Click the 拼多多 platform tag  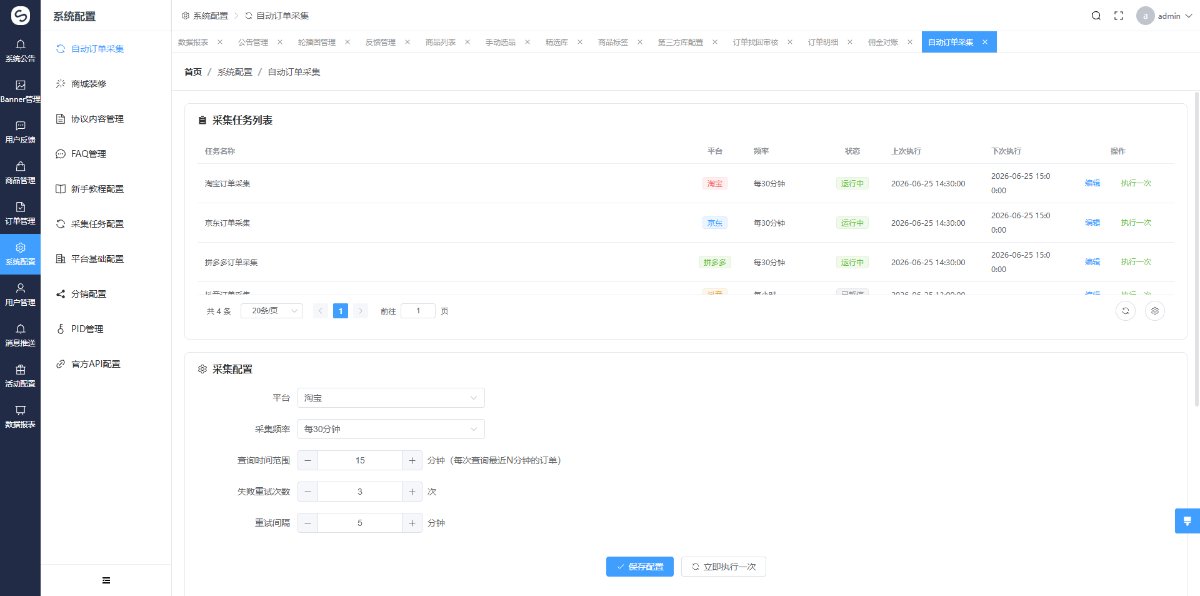[x=715, y=262]
